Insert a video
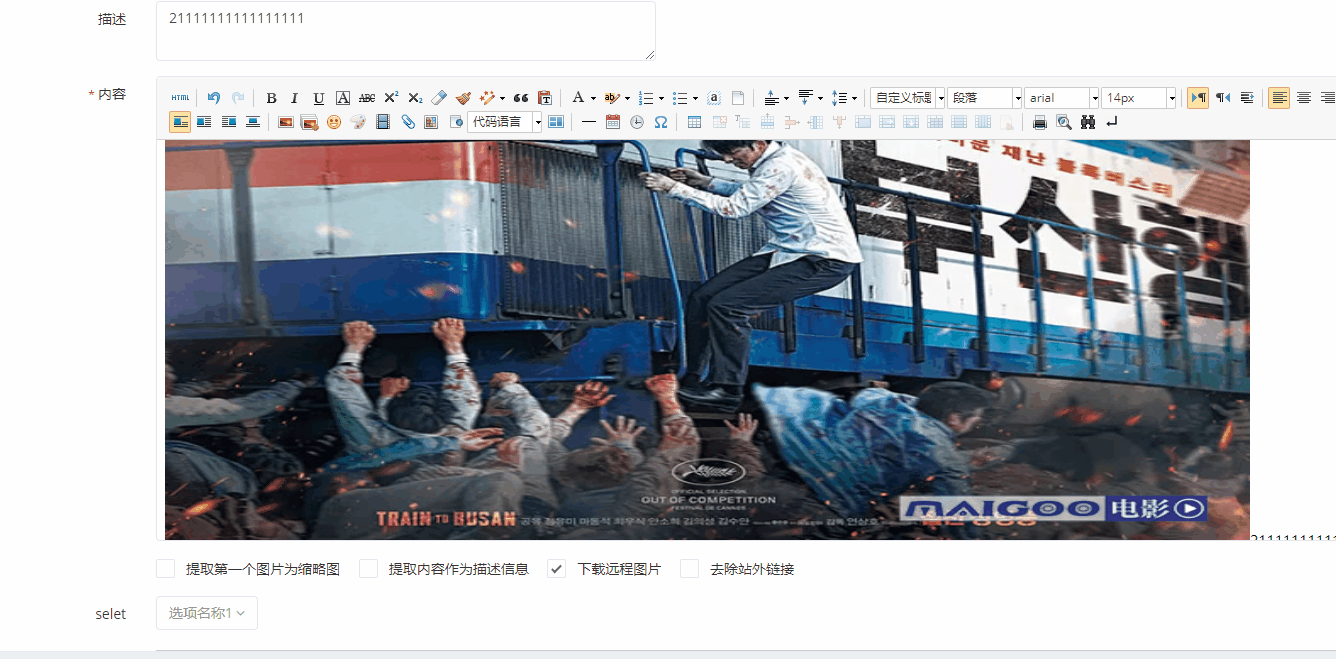 point(382,122)
